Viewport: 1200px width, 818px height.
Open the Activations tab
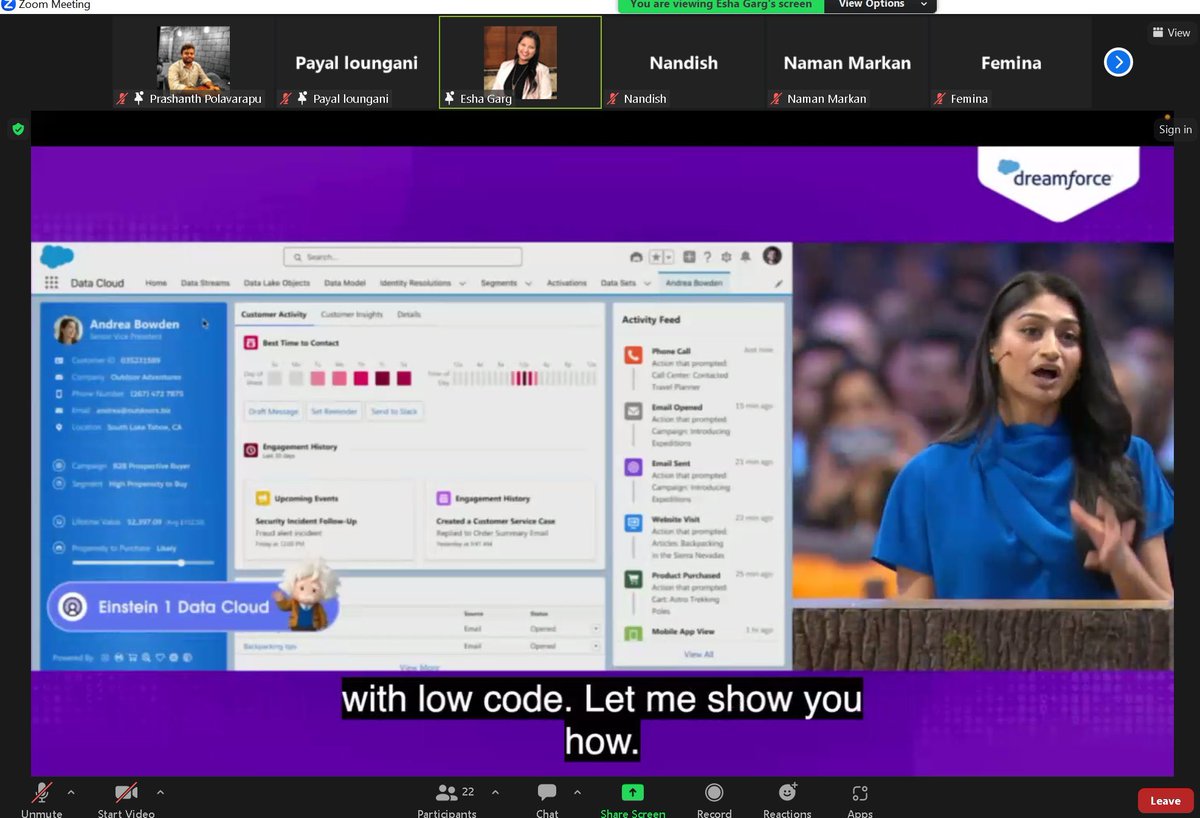(x=567, y=283)
